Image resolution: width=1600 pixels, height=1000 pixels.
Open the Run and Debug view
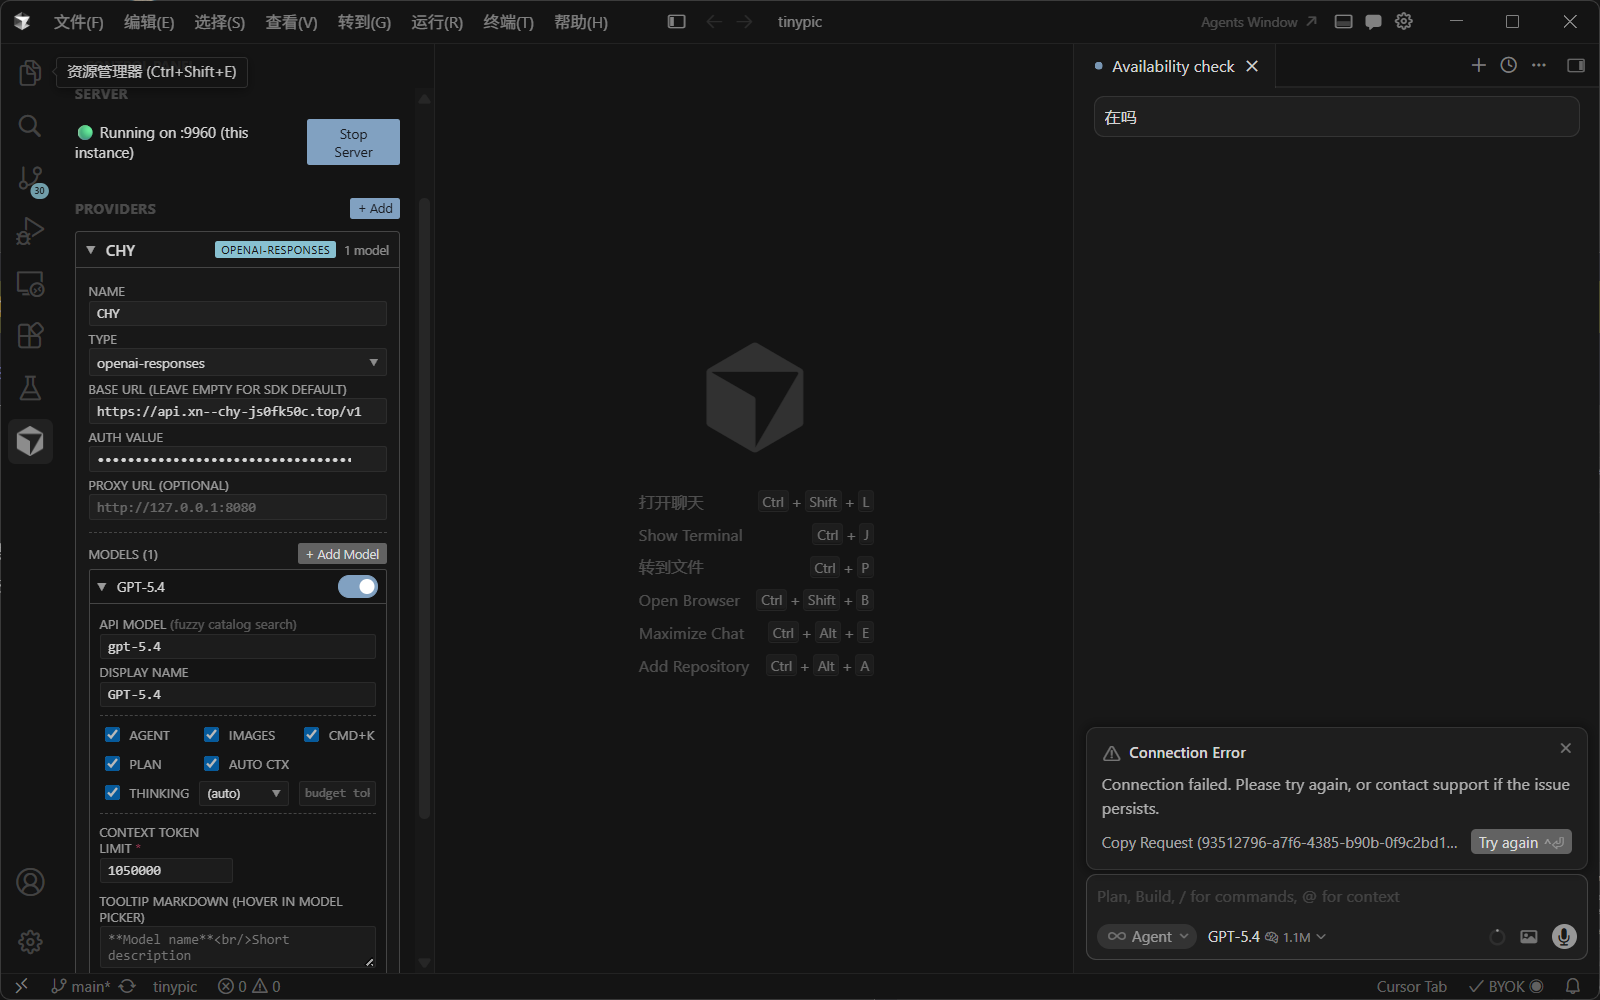click(x=30, y=232)
